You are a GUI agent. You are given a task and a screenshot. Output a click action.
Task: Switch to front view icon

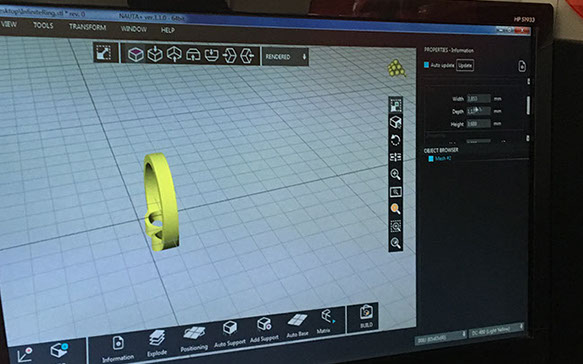[193, 55]
